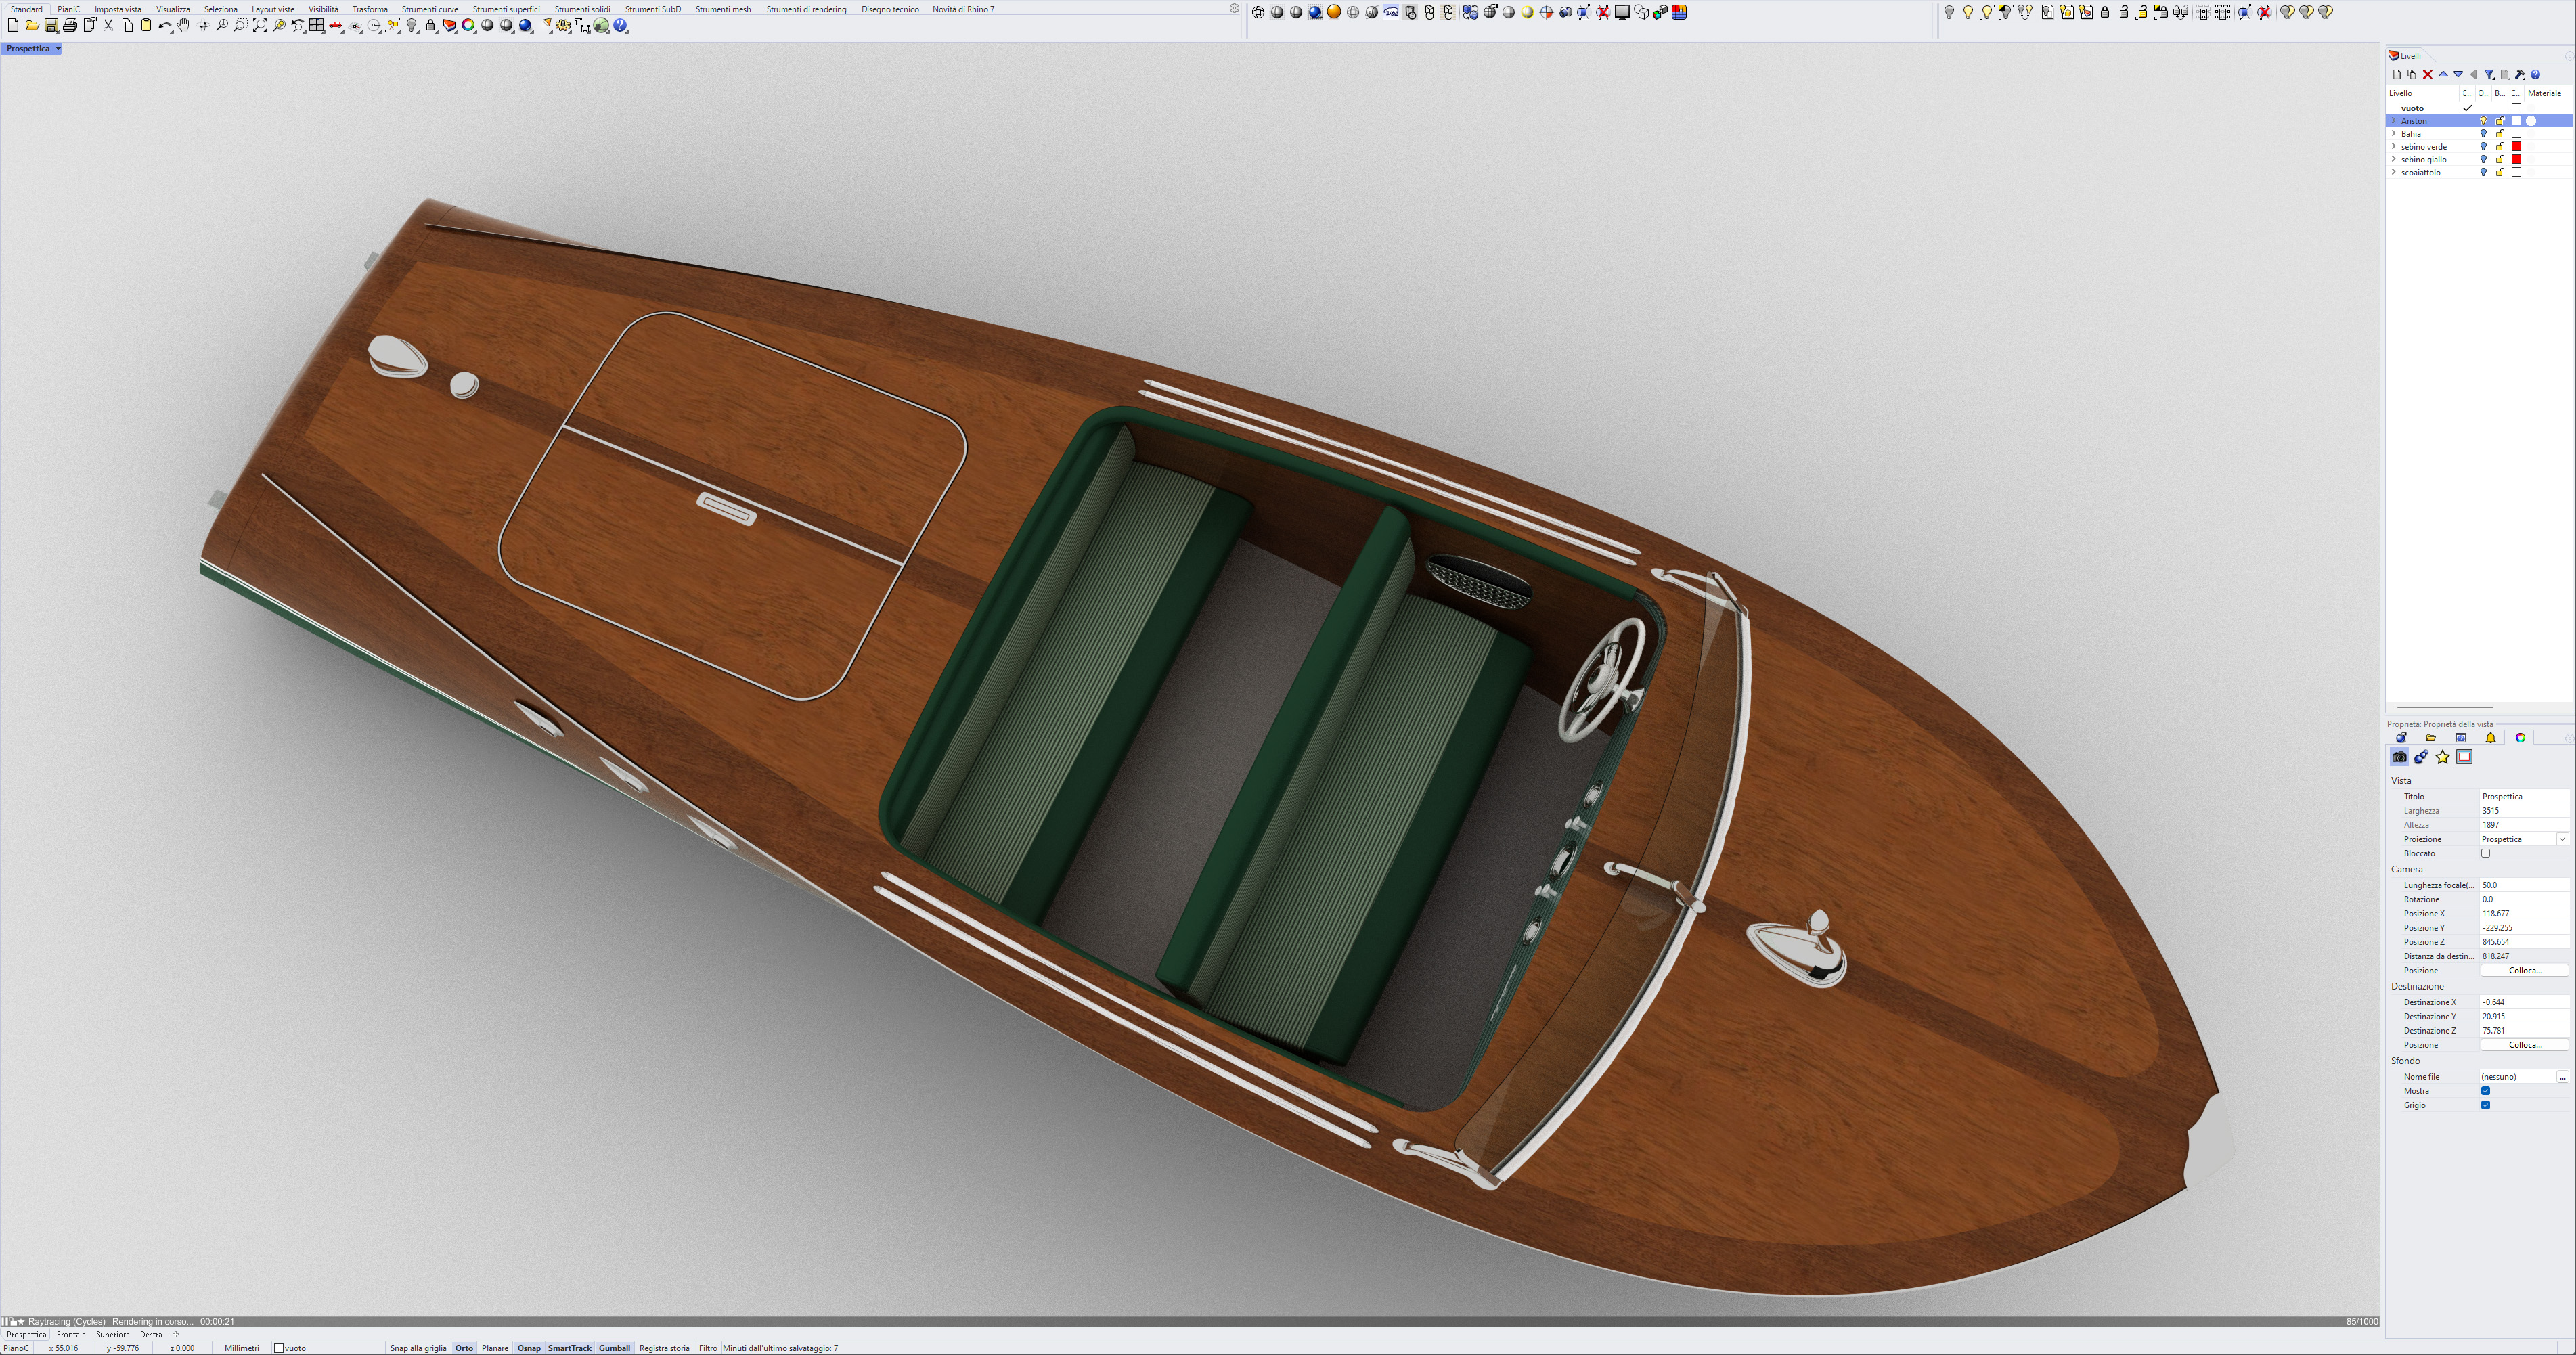Toggle visibility bulb of Bahia layer

(2483, 134)
